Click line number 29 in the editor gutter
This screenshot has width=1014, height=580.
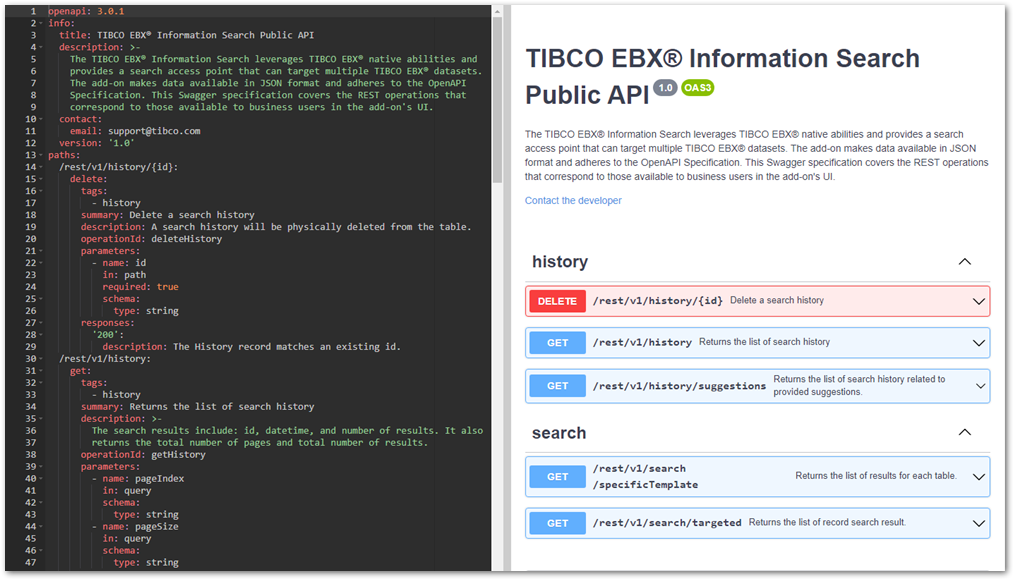(31, 347)
